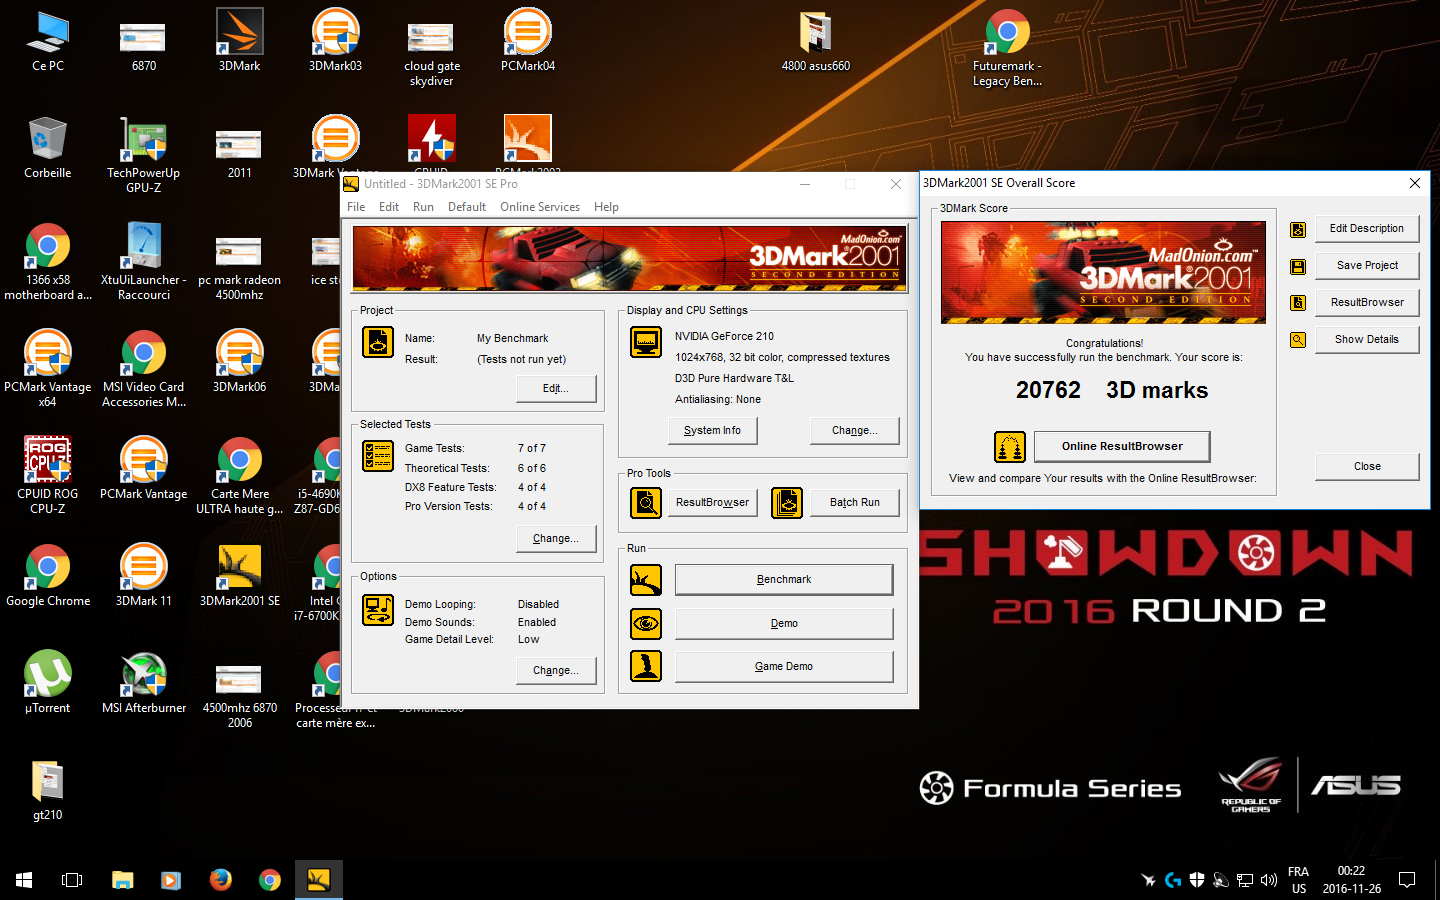Click the ResultBrowser magnifier icon in Pro Tools
Viewport: 1440px width, 900px height.
coord(646,502)
